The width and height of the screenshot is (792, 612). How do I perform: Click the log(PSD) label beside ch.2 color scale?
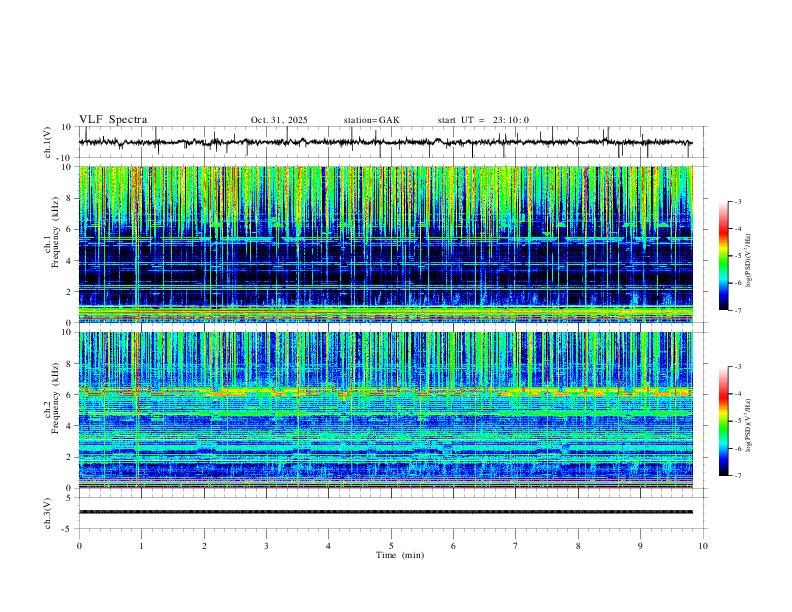coord(749,426)
